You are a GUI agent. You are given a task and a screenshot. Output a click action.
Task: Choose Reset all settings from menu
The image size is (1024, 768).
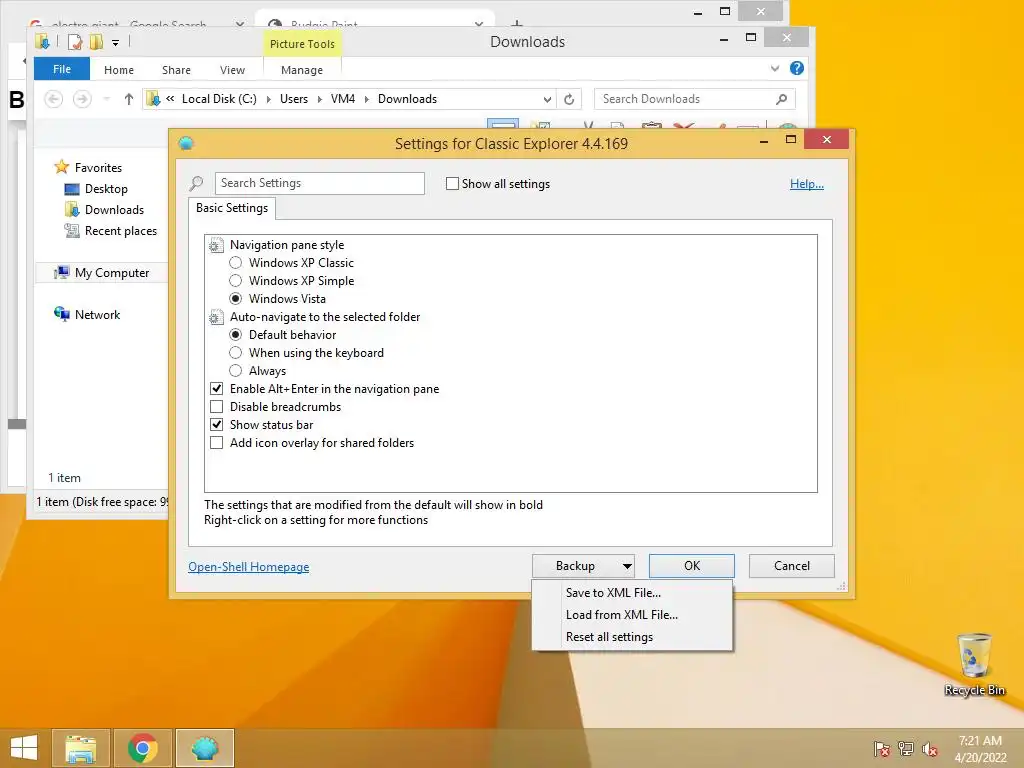click(609, 637)
